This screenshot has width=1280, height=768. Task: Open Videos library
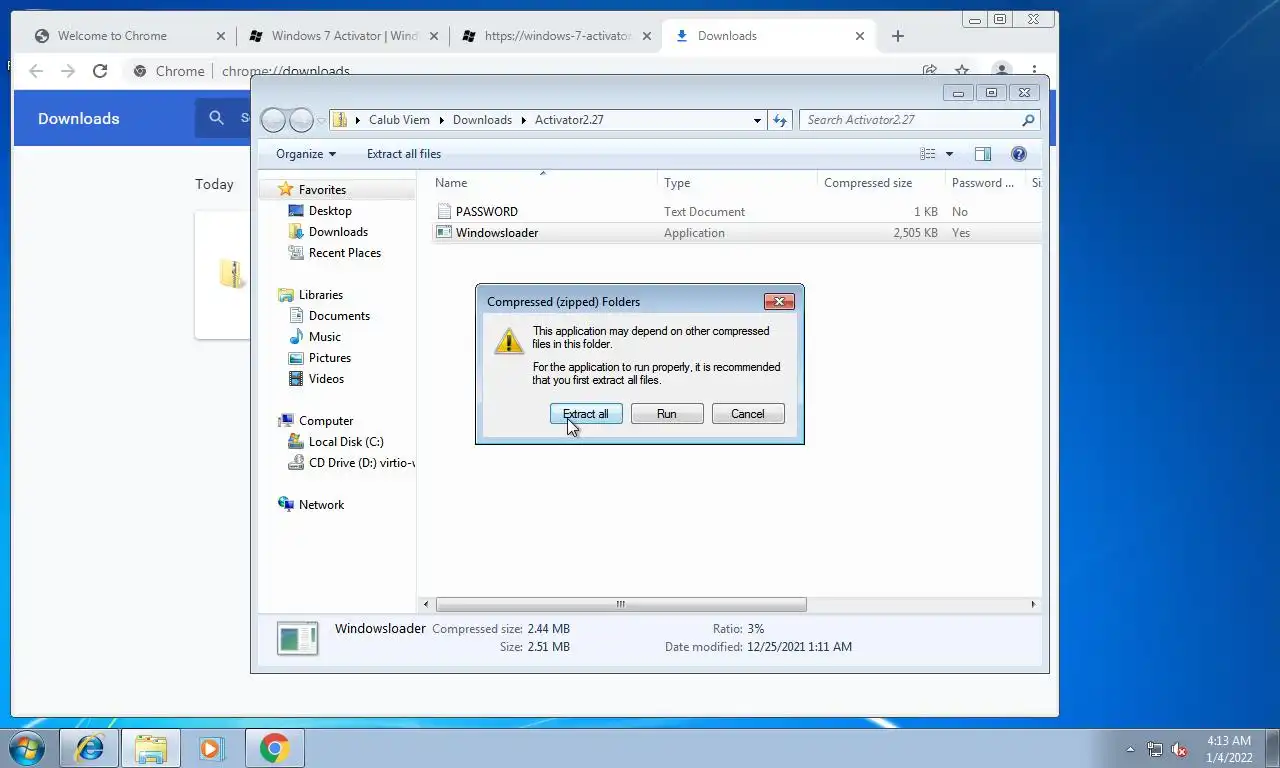326,379
